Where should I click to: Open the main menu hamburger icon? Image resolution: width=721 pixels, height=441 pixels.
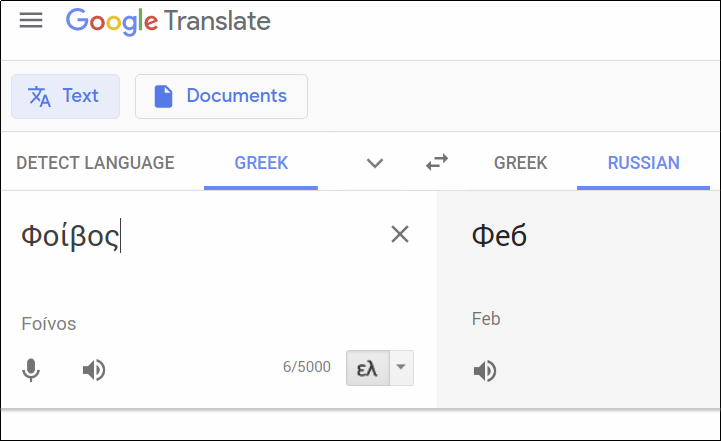click(x=31, y=21)
